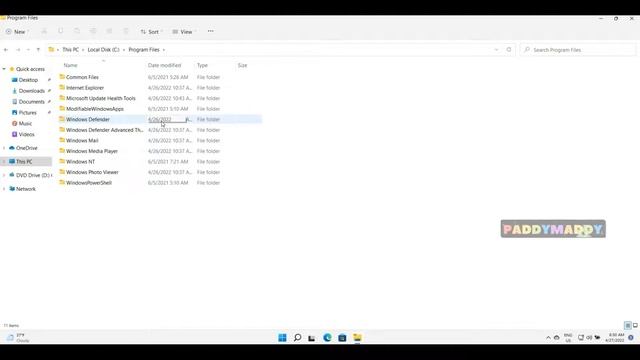Select Microsoft Update Health Tools folder
This screenshot has width=640, height=360.
pyautogui.click(x=101, y=98)
